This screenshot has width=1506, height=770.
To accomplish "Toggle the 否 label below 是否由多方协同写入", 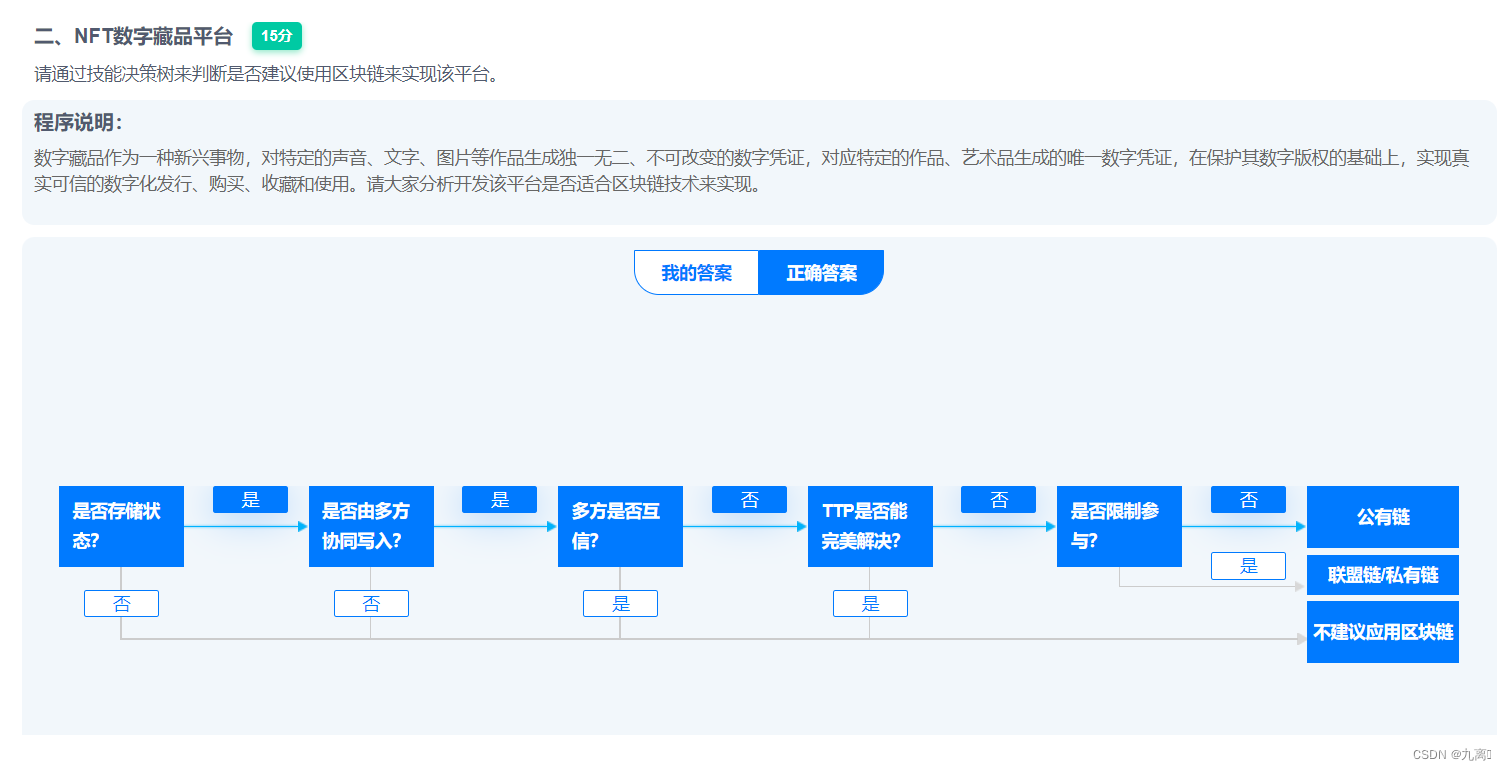I will click(x=371, y=603).
